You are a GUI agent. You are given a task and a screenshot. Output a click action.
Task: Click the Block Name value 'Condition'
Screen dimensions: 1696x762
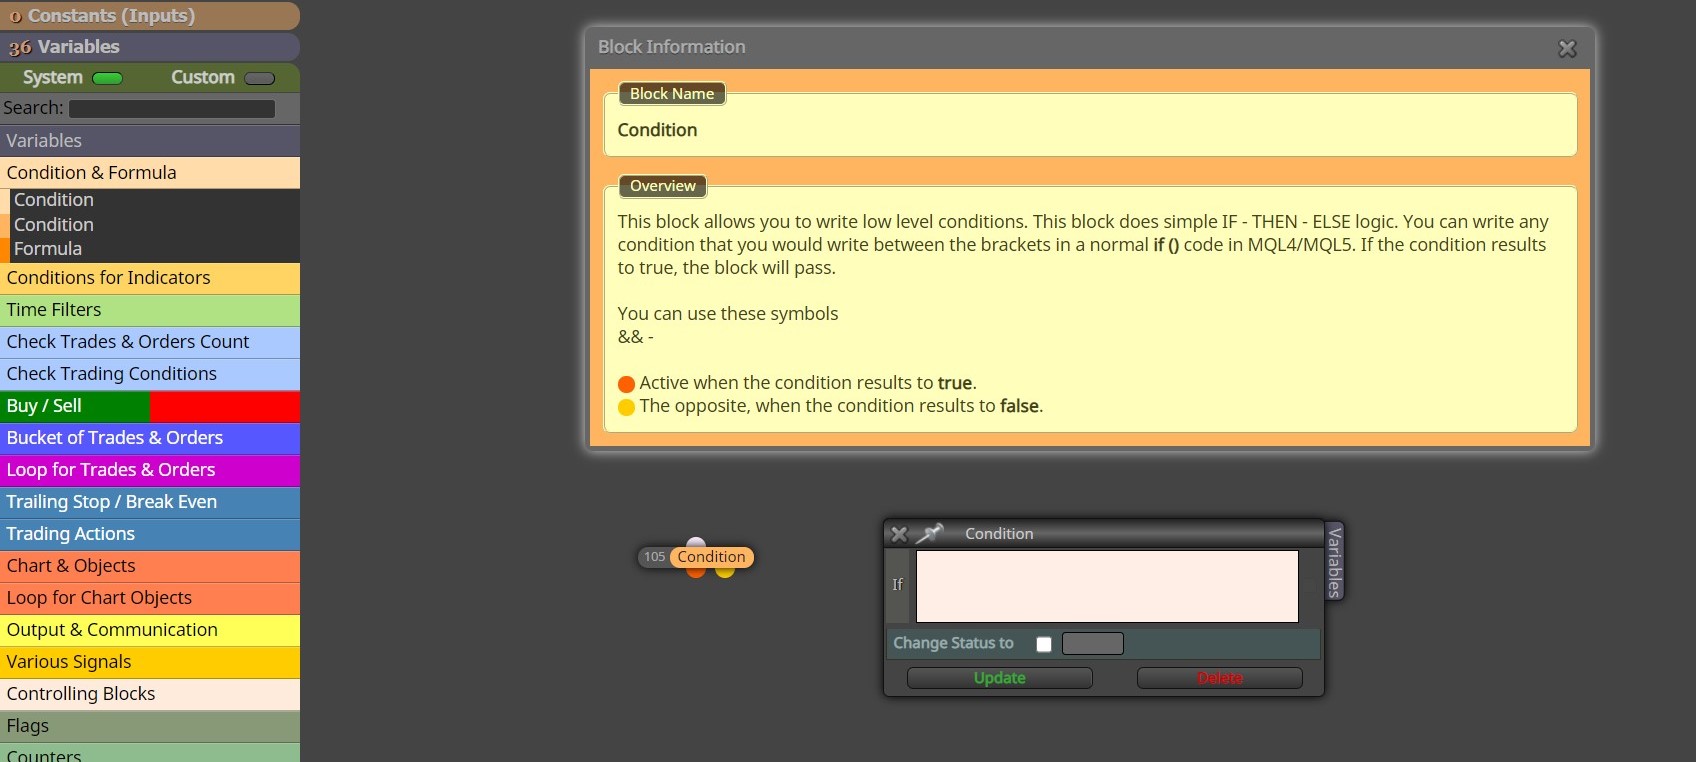[657, 130]
